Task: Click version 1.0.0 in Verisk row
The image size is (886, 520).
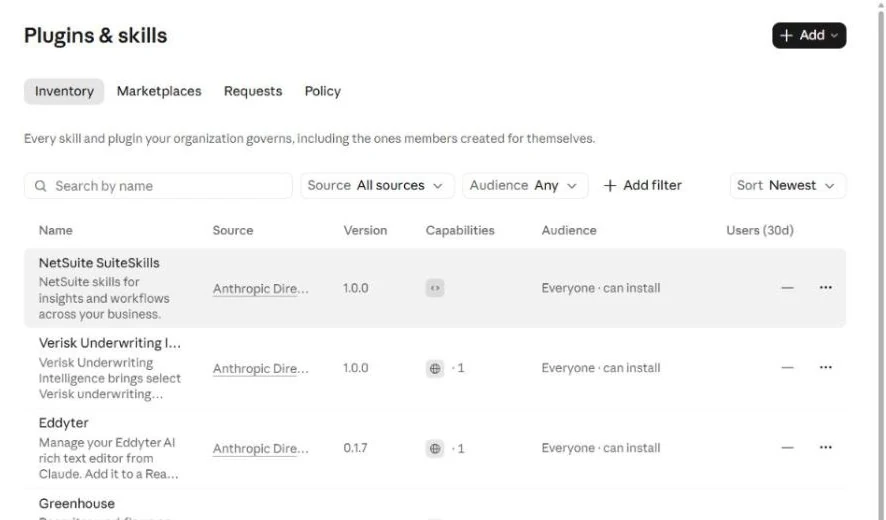Action: [x=355, y=368]
